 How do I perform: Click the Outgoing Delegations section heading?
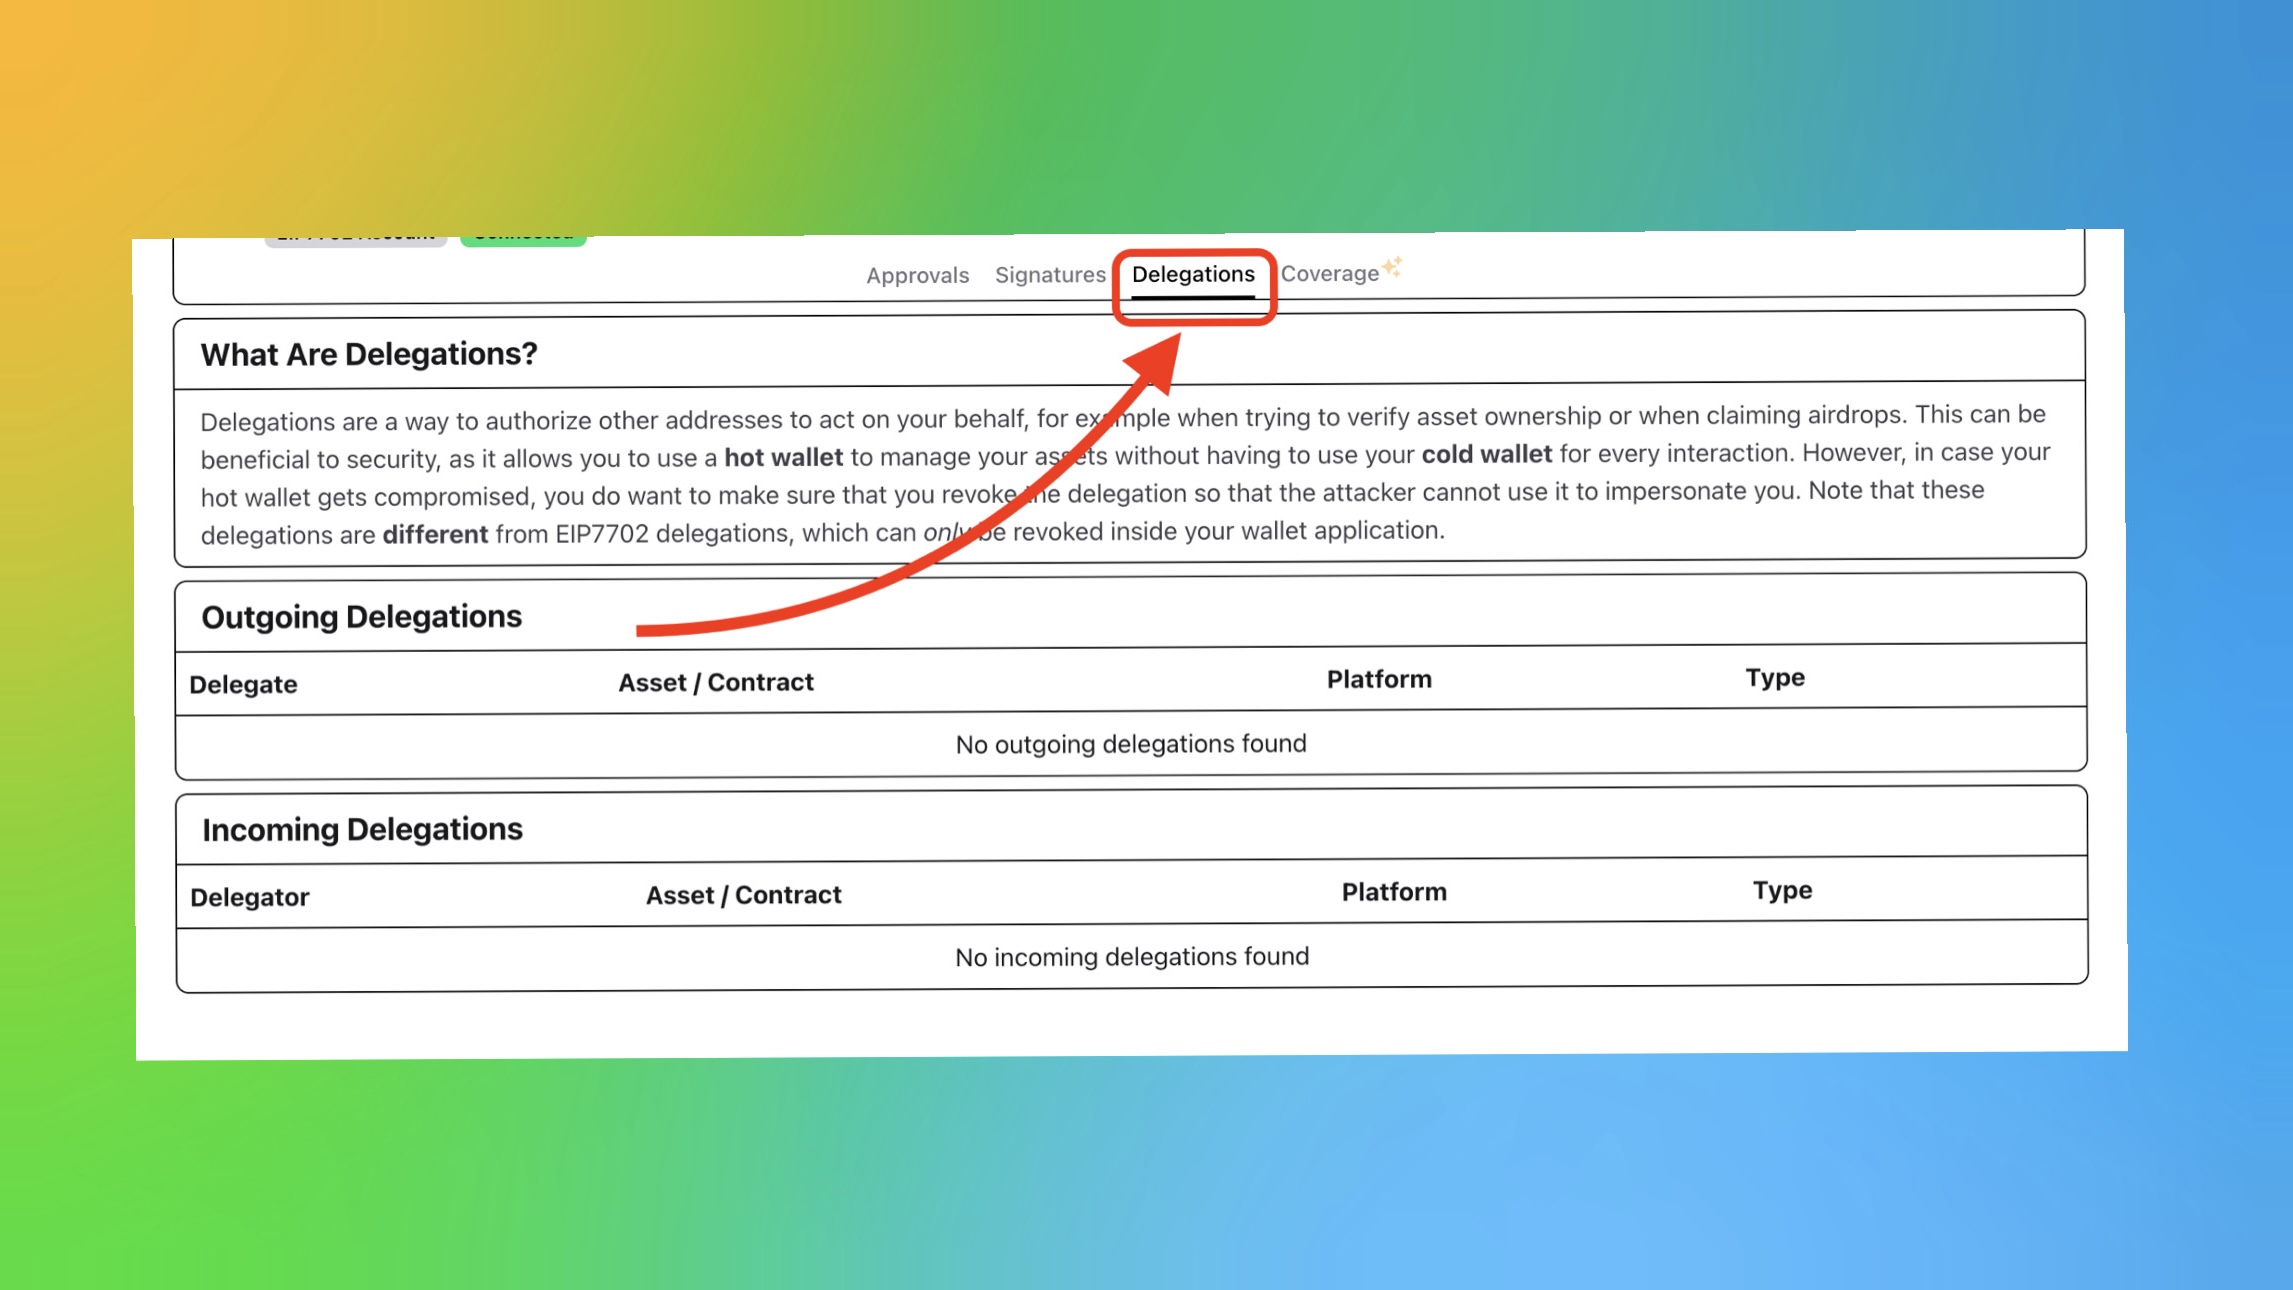pos(361,616)
